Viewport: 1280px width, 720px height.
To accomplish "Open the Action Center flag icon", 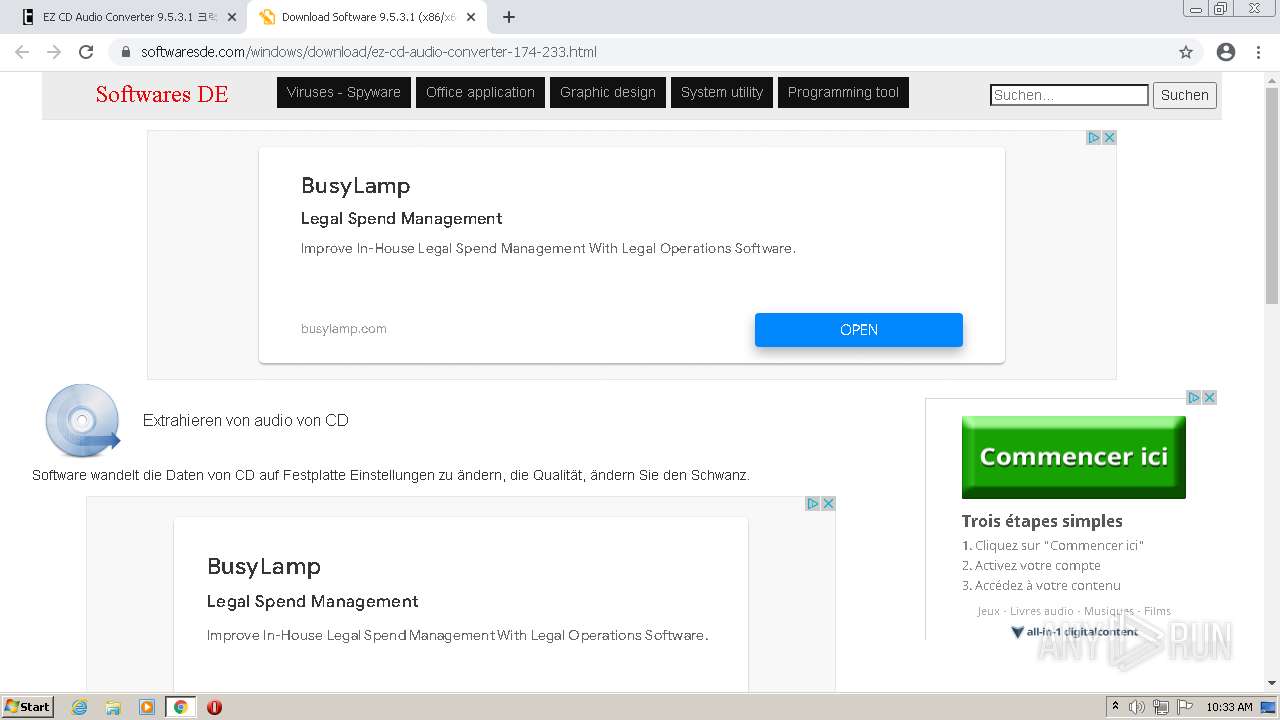I will pyautogui.click(x=1185, y=707).
